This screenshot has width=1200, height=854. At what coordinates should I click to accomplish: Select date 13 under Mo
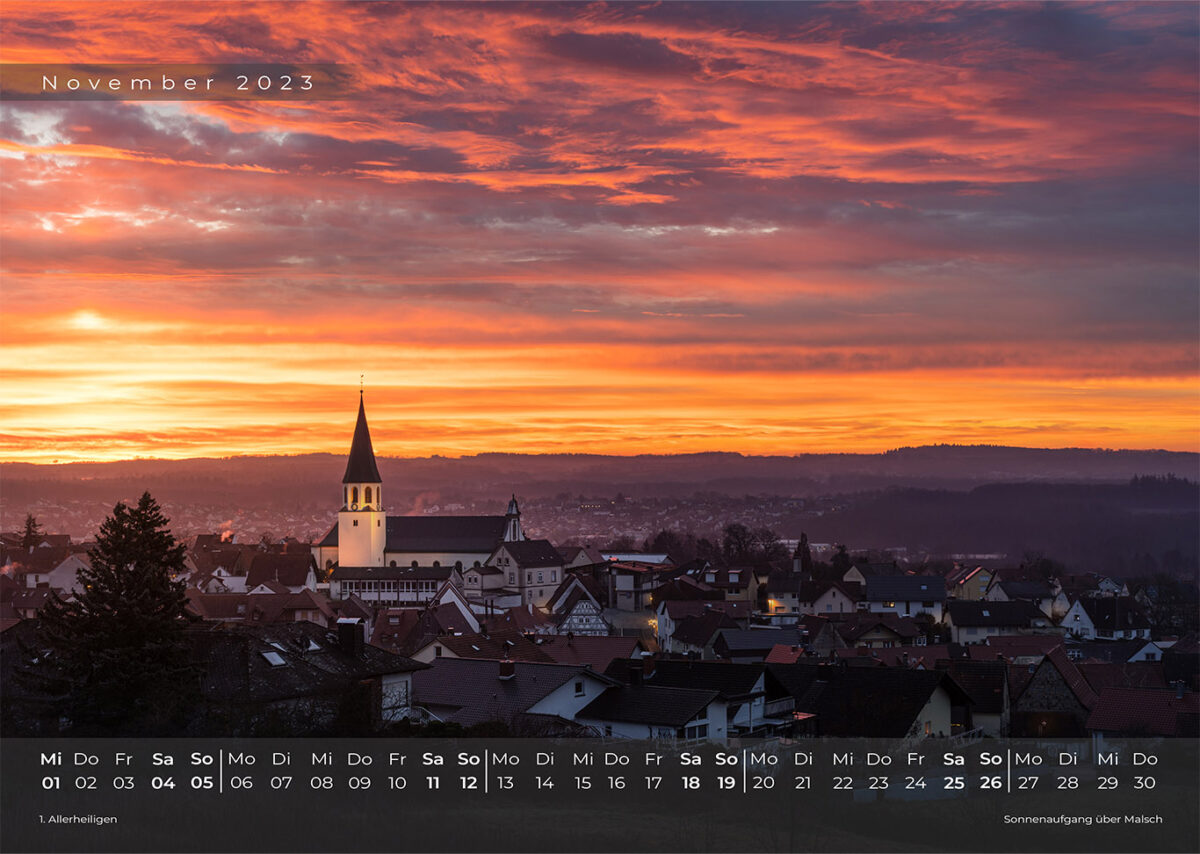506,783
